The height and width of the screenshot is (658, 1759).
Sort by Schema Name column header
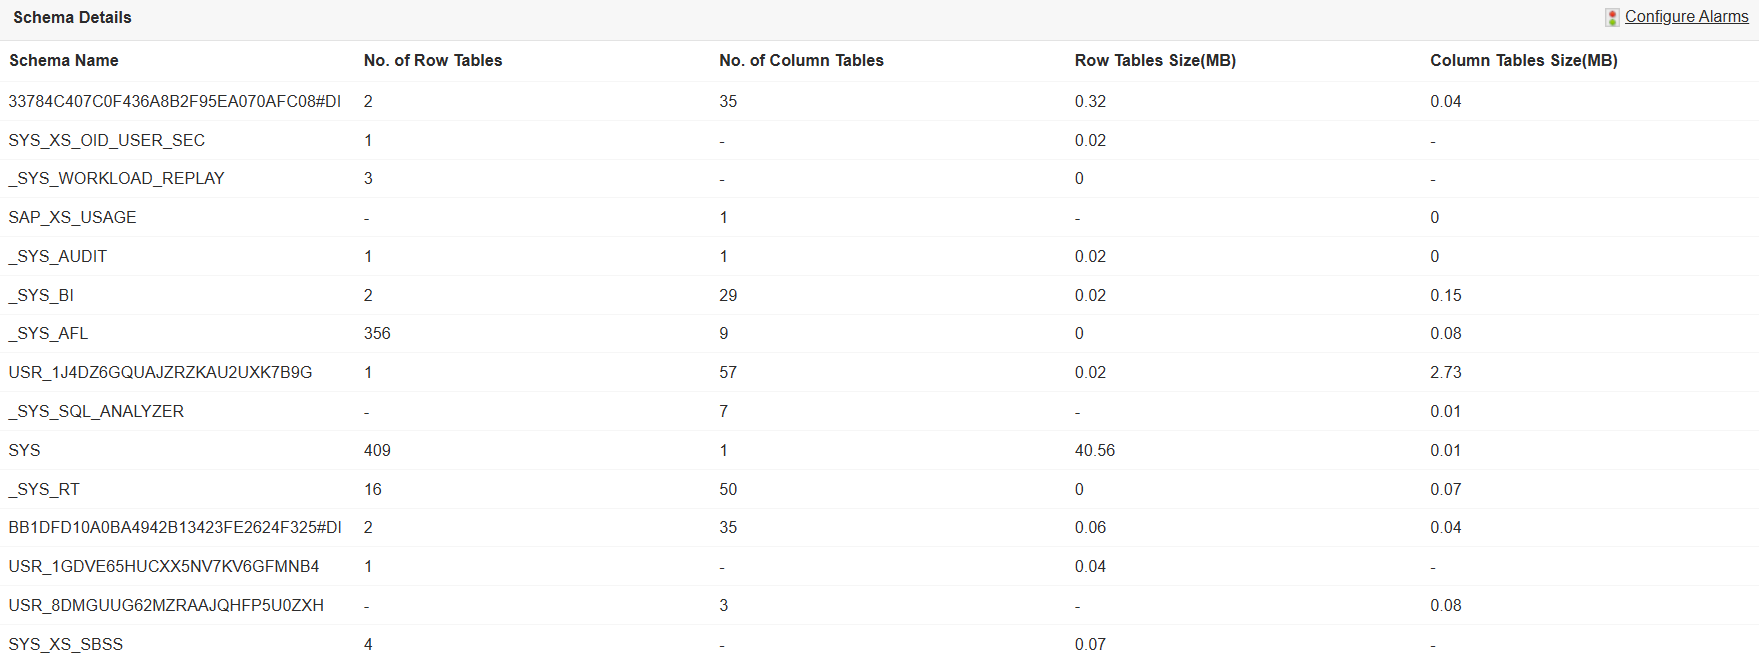pos(64,61)
